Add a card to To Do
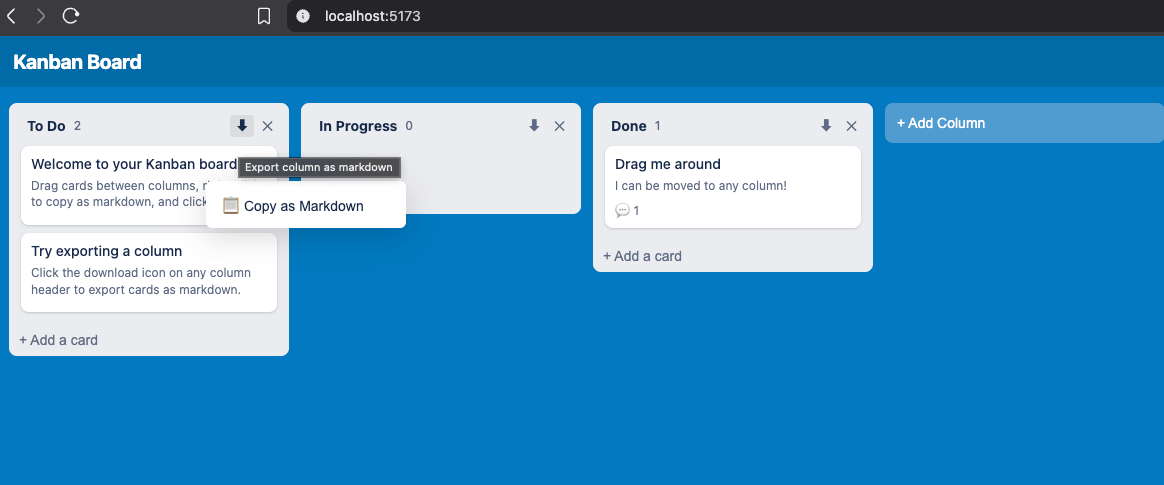Viewport: 1164px width, 485px height. (x=58, y=340)
